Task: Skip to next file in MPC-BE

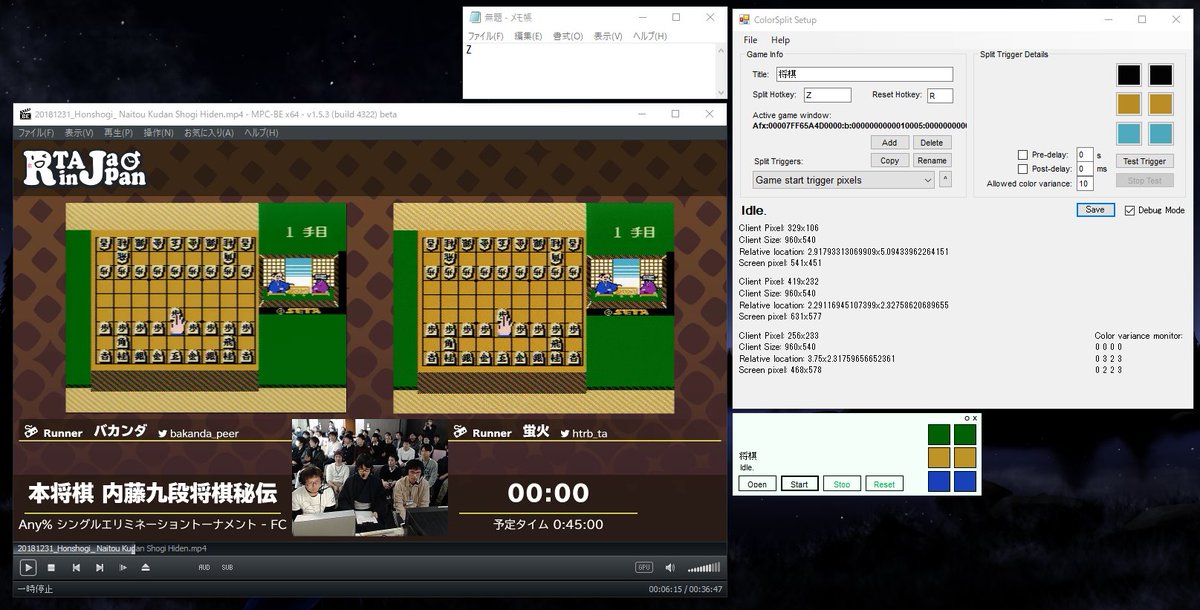Action: tap(99, 568)
